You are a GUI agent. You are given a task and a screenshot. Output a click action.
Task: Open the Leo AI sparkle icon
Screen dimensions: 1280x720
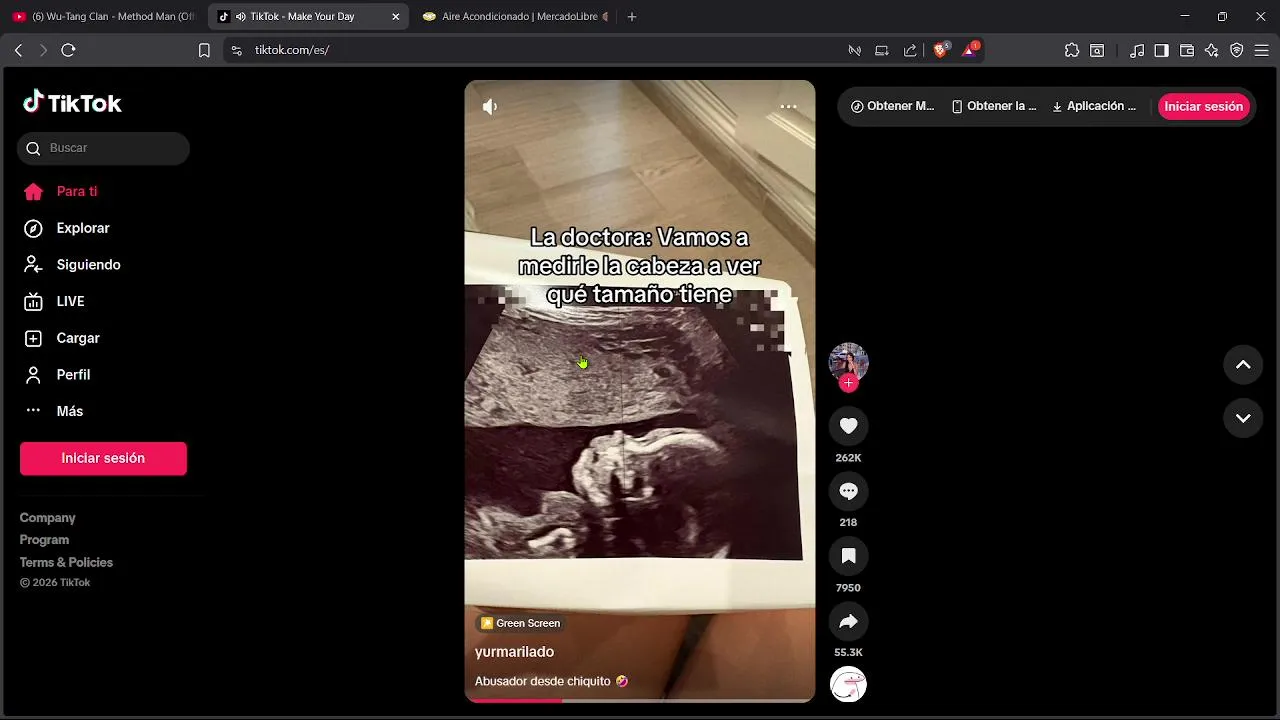[1212, 50]
